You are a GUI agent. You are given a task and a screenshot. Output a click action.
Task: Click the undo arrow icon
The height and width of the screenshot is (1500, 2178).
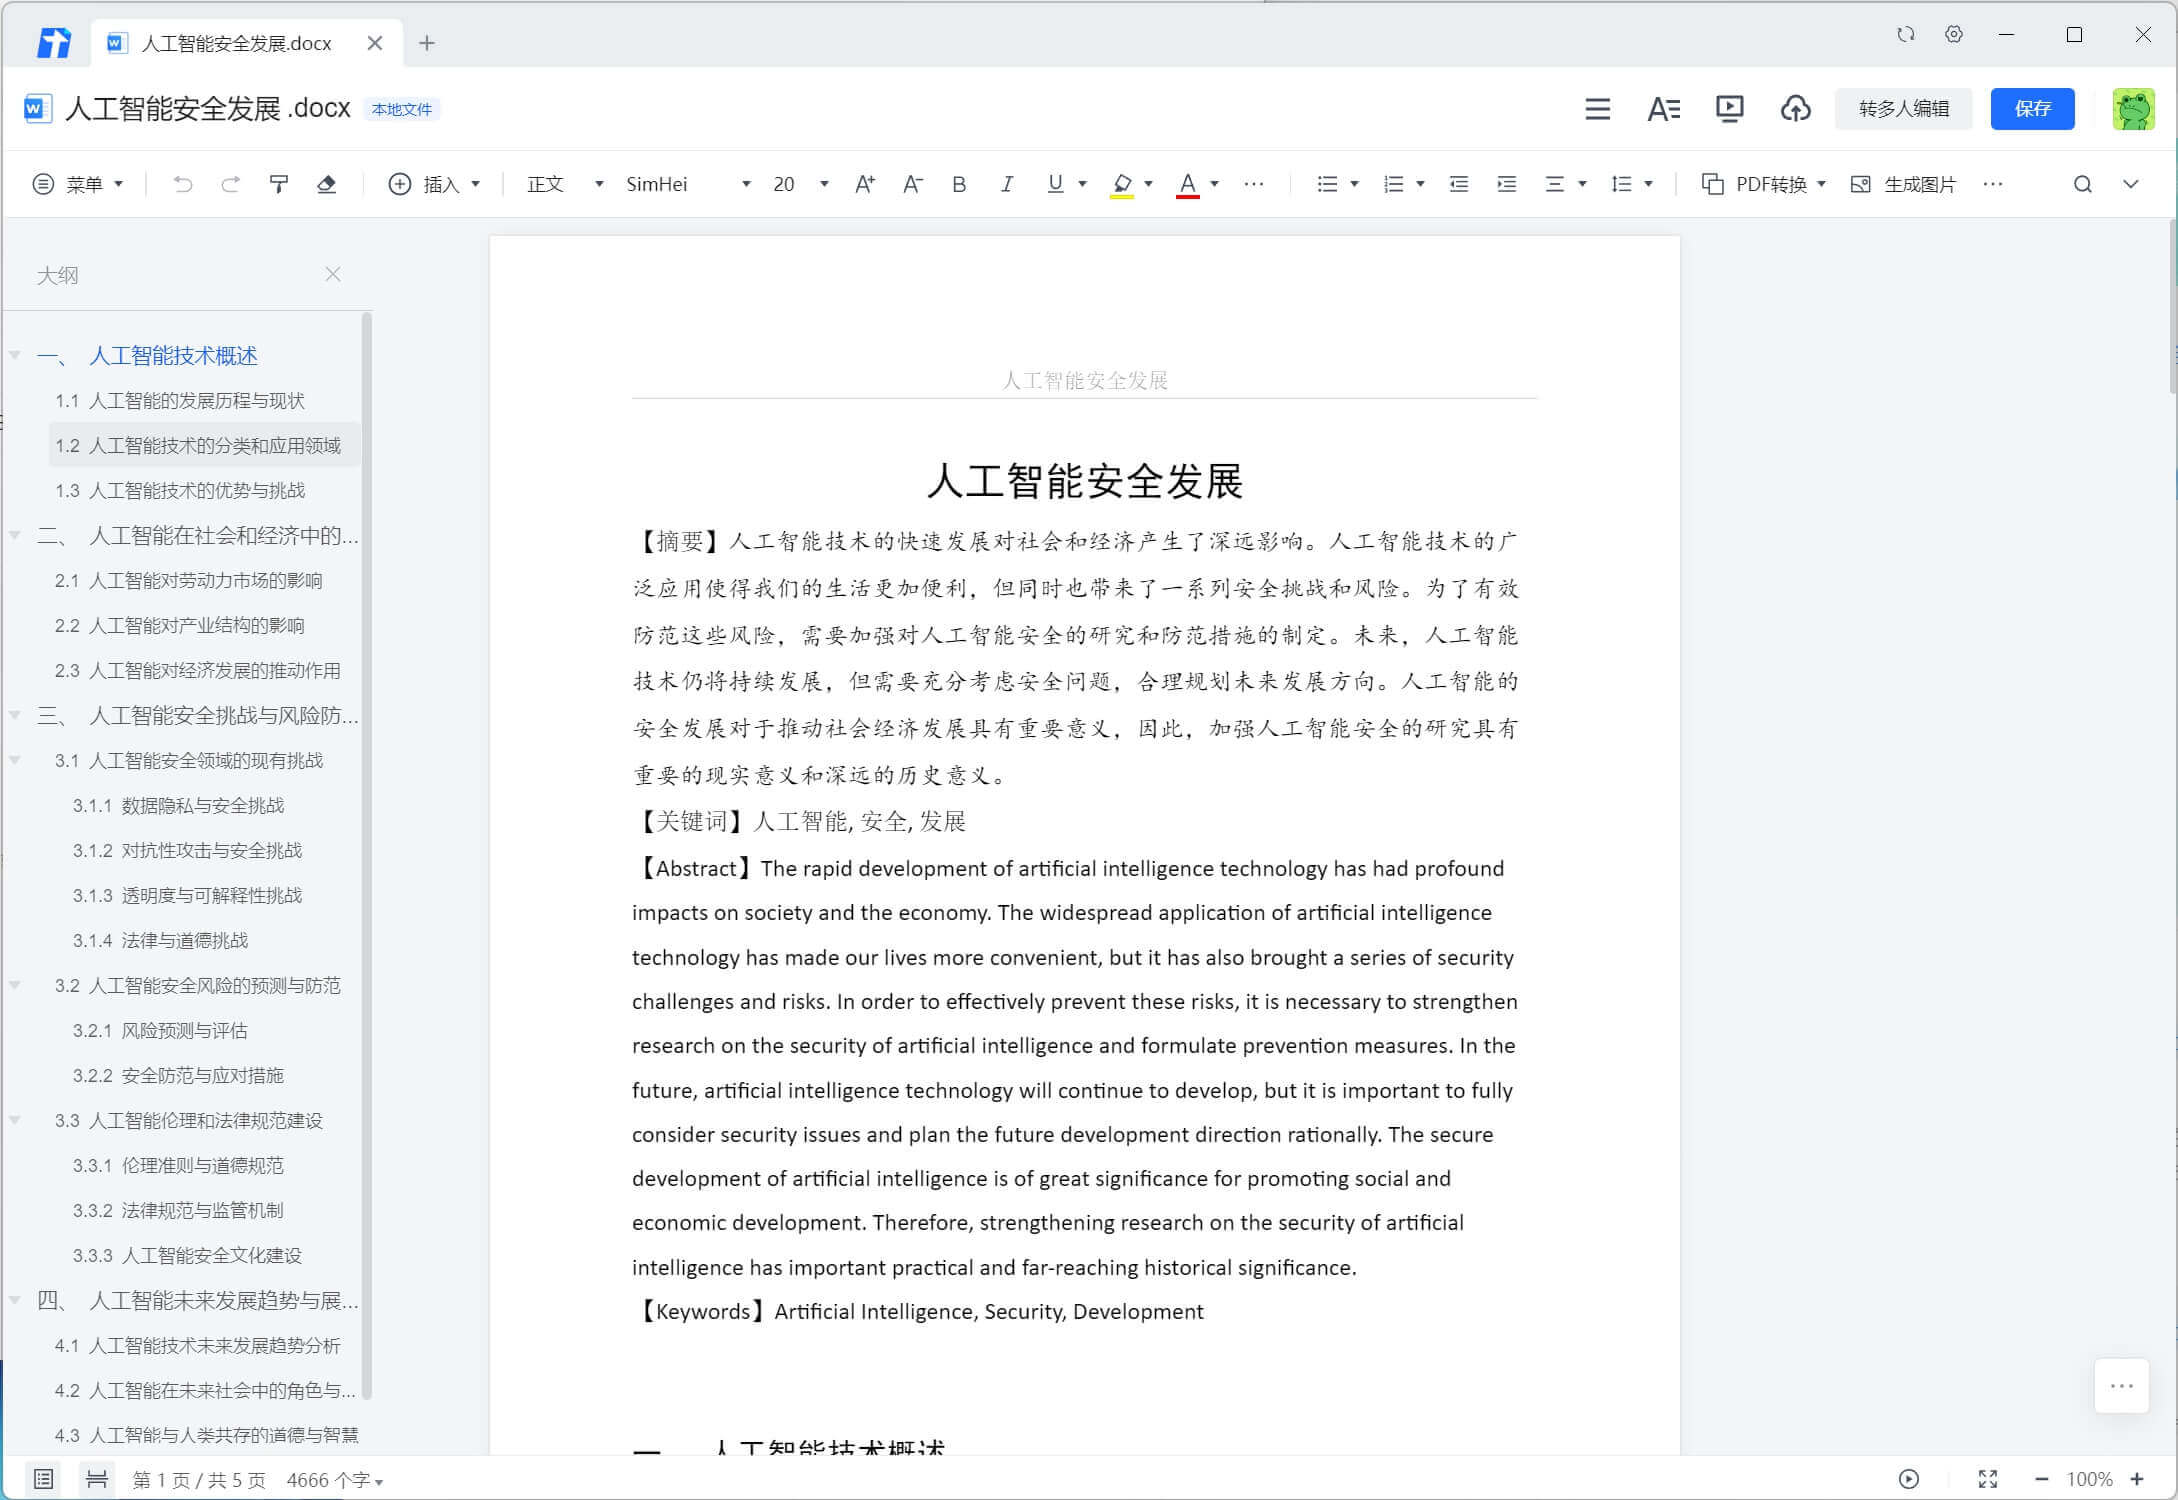click(x=182, y=184)
